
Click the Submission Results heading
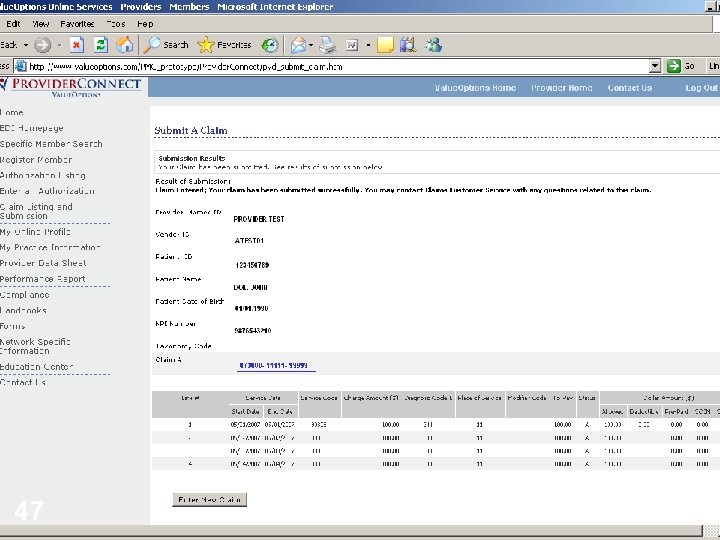191,158
